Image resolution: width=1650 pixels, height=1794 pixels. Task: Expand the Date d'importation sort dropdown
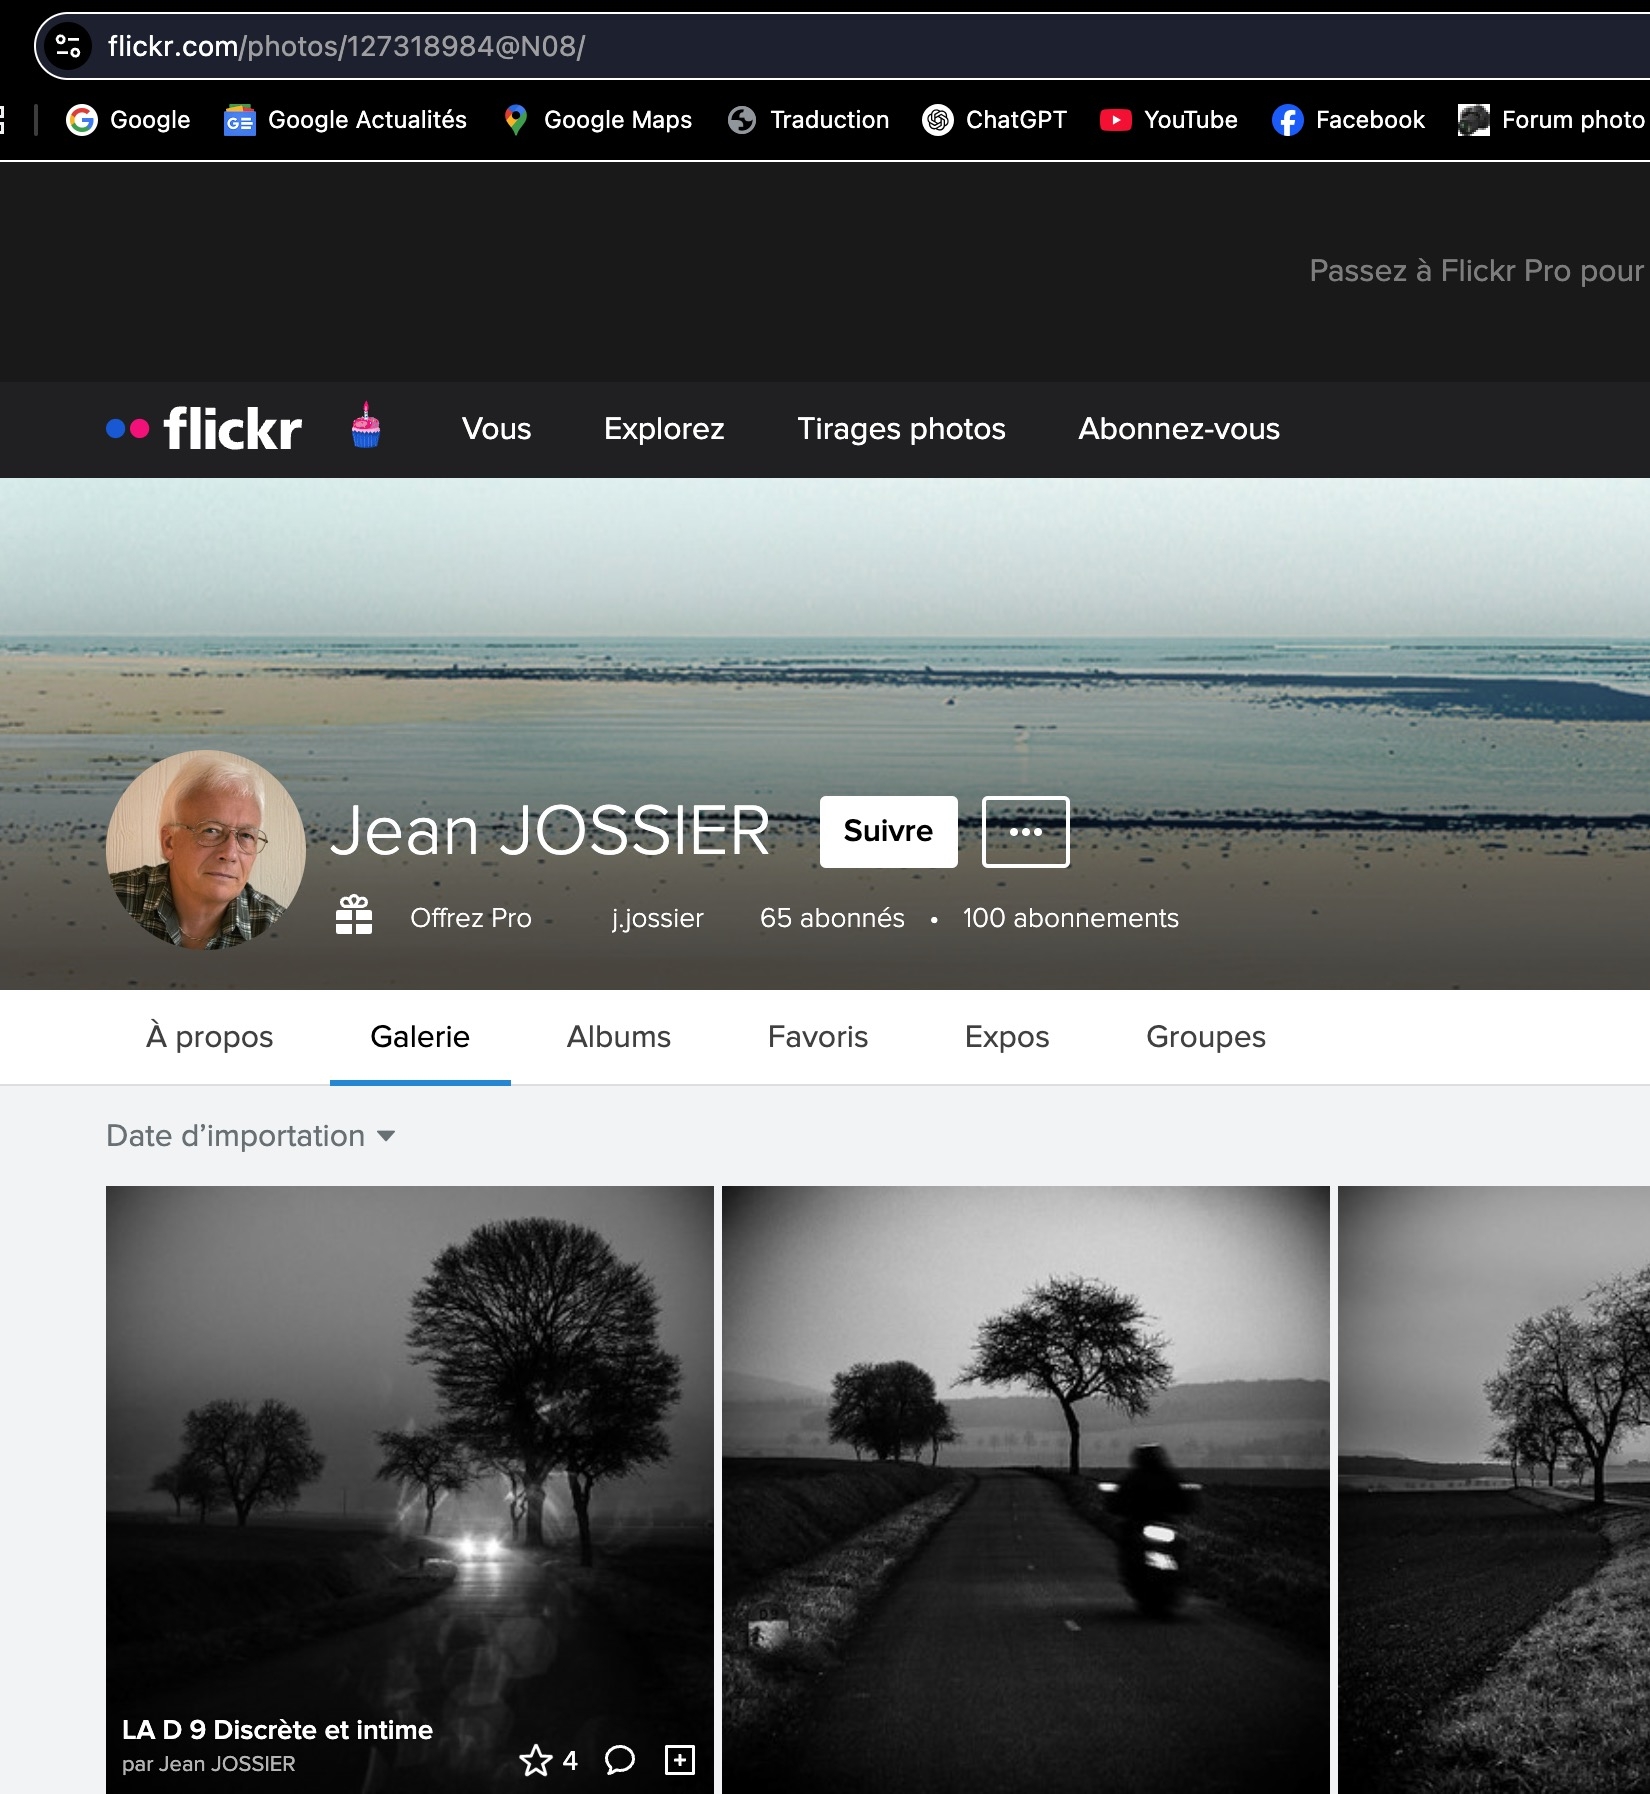(251, 1136)
